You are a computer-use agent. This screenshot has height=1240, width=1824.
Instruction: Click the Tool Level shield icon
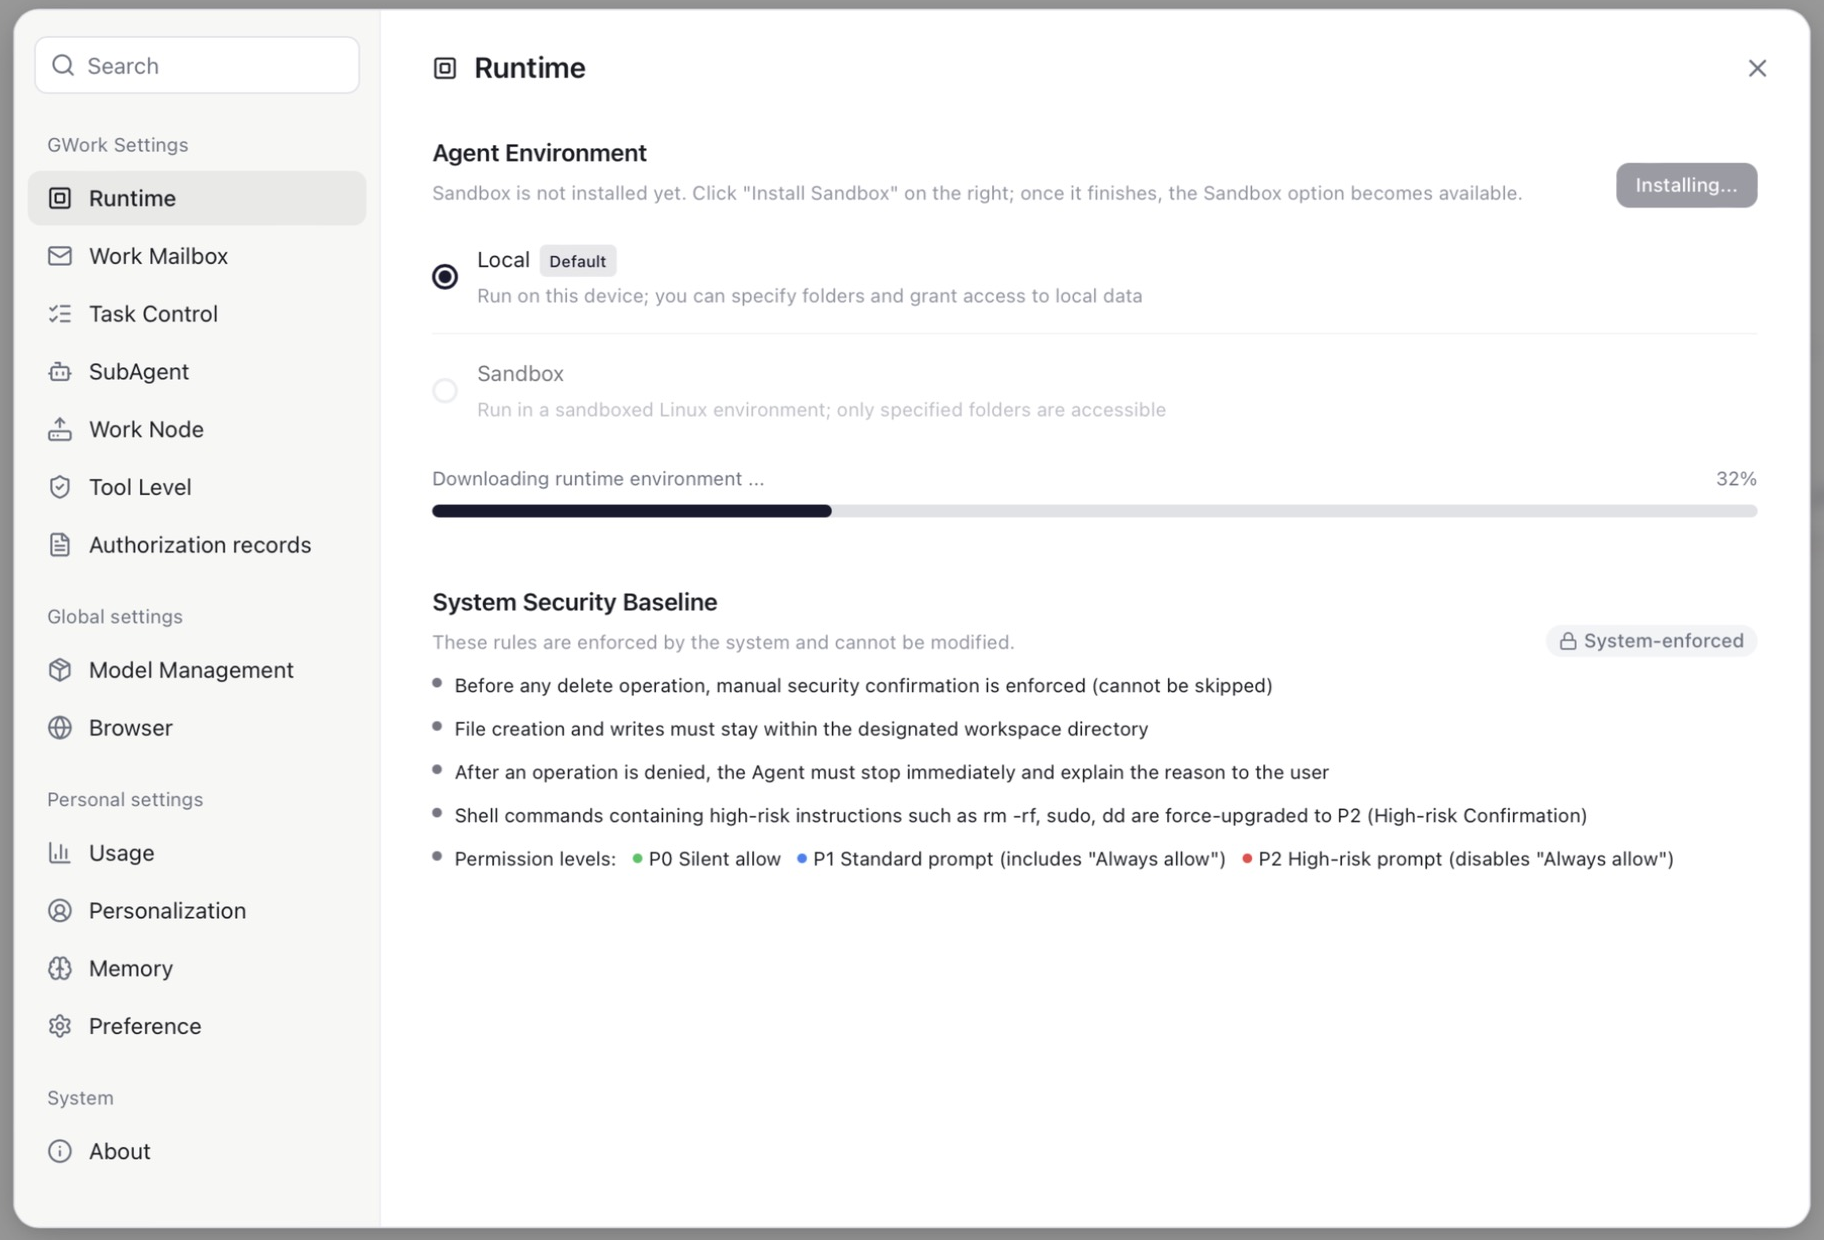pyautogui.click(x=60, y=487)
